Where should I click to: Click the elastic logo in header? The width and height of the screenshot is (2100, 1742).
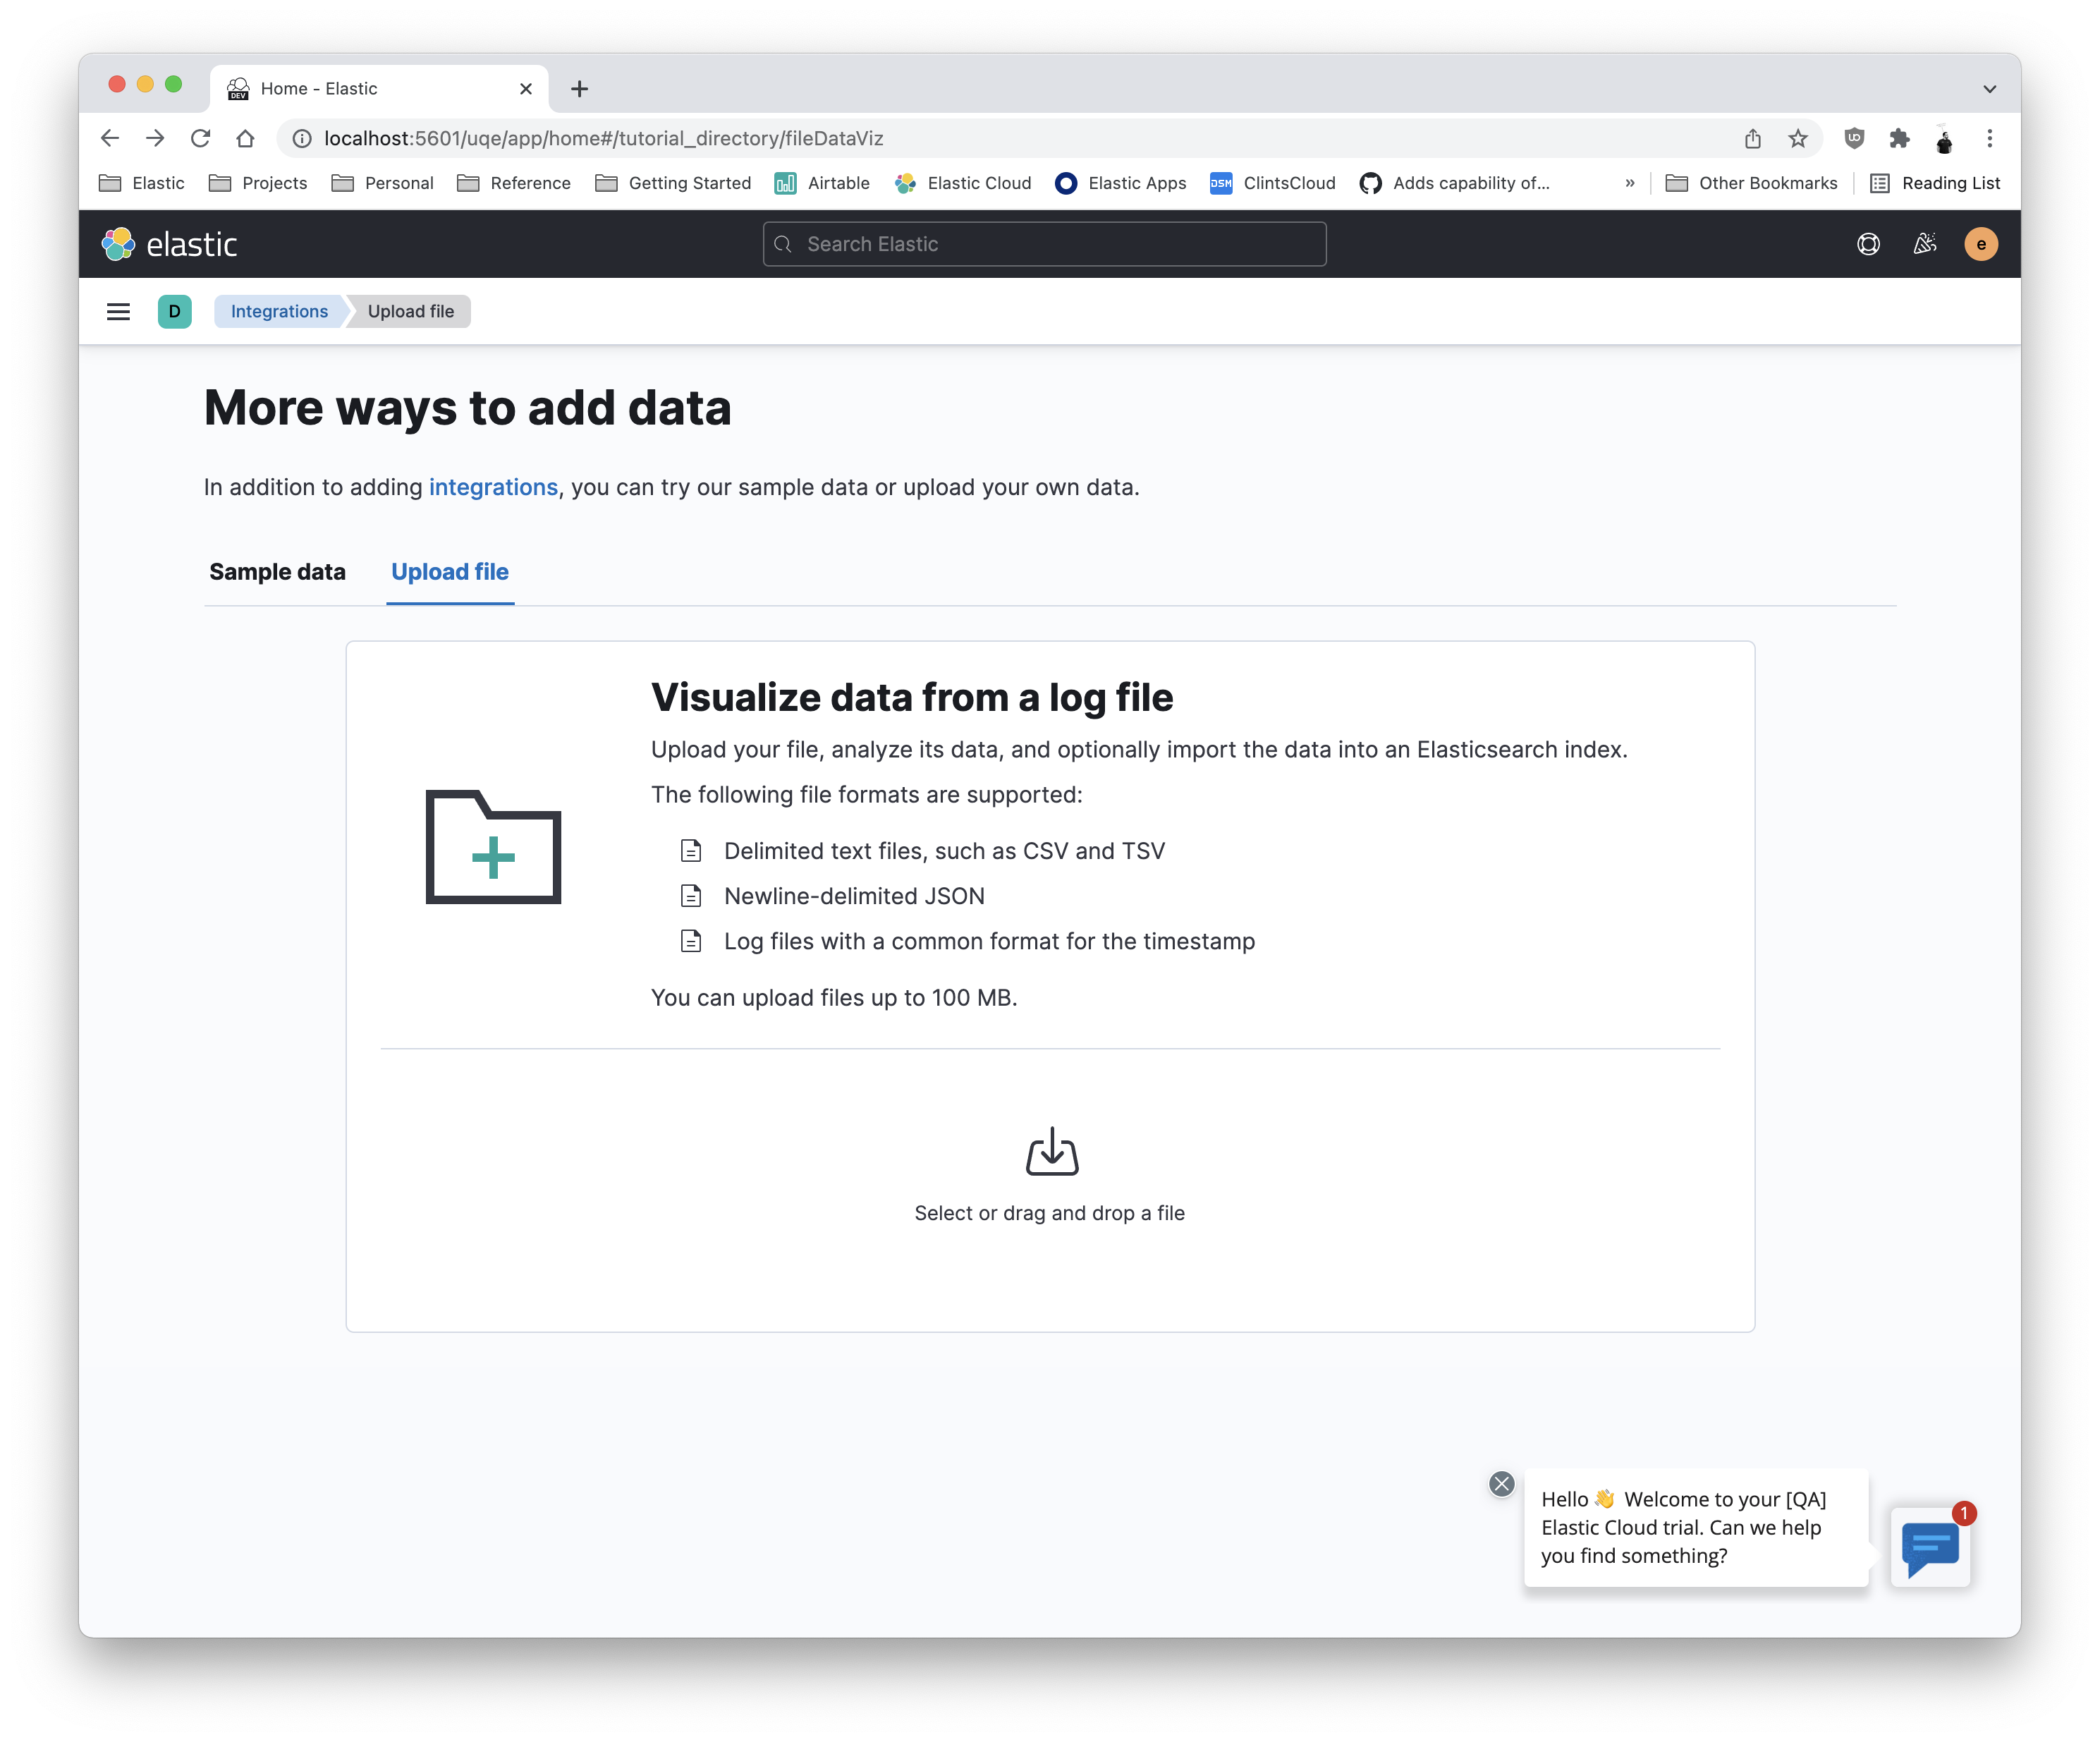tap(170, 244)
